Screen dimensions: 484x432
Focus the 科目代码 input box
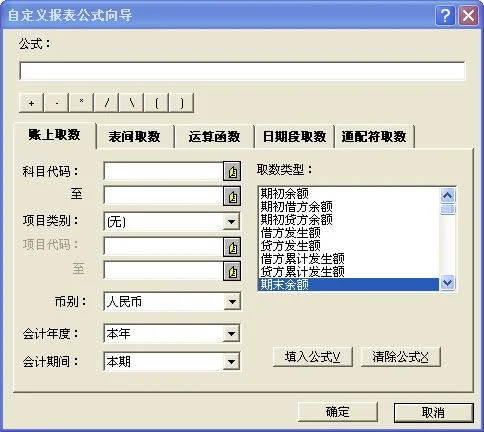(x=163, y=172)
